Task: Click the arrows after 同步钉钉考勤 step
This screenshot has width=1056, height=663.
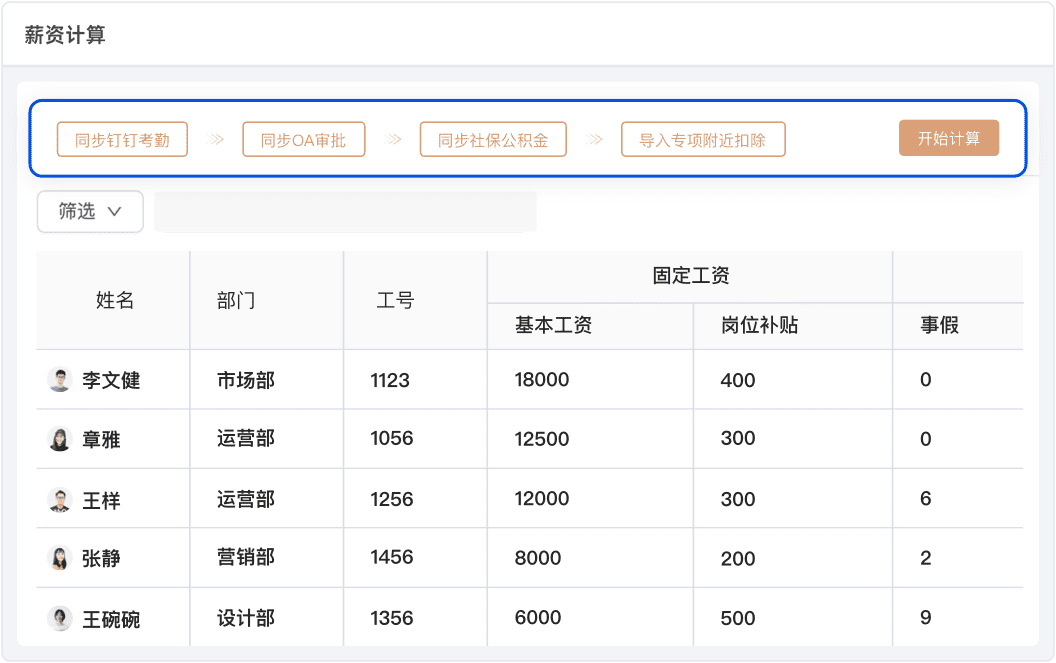Action: tap(216, 139)
